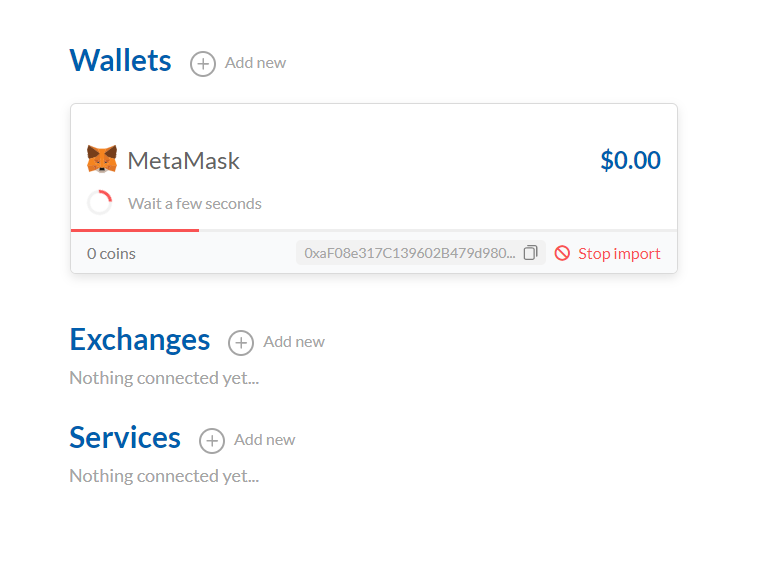Click the plus icon next to Exchanges
Screen dimensions: 758x578
241,343
